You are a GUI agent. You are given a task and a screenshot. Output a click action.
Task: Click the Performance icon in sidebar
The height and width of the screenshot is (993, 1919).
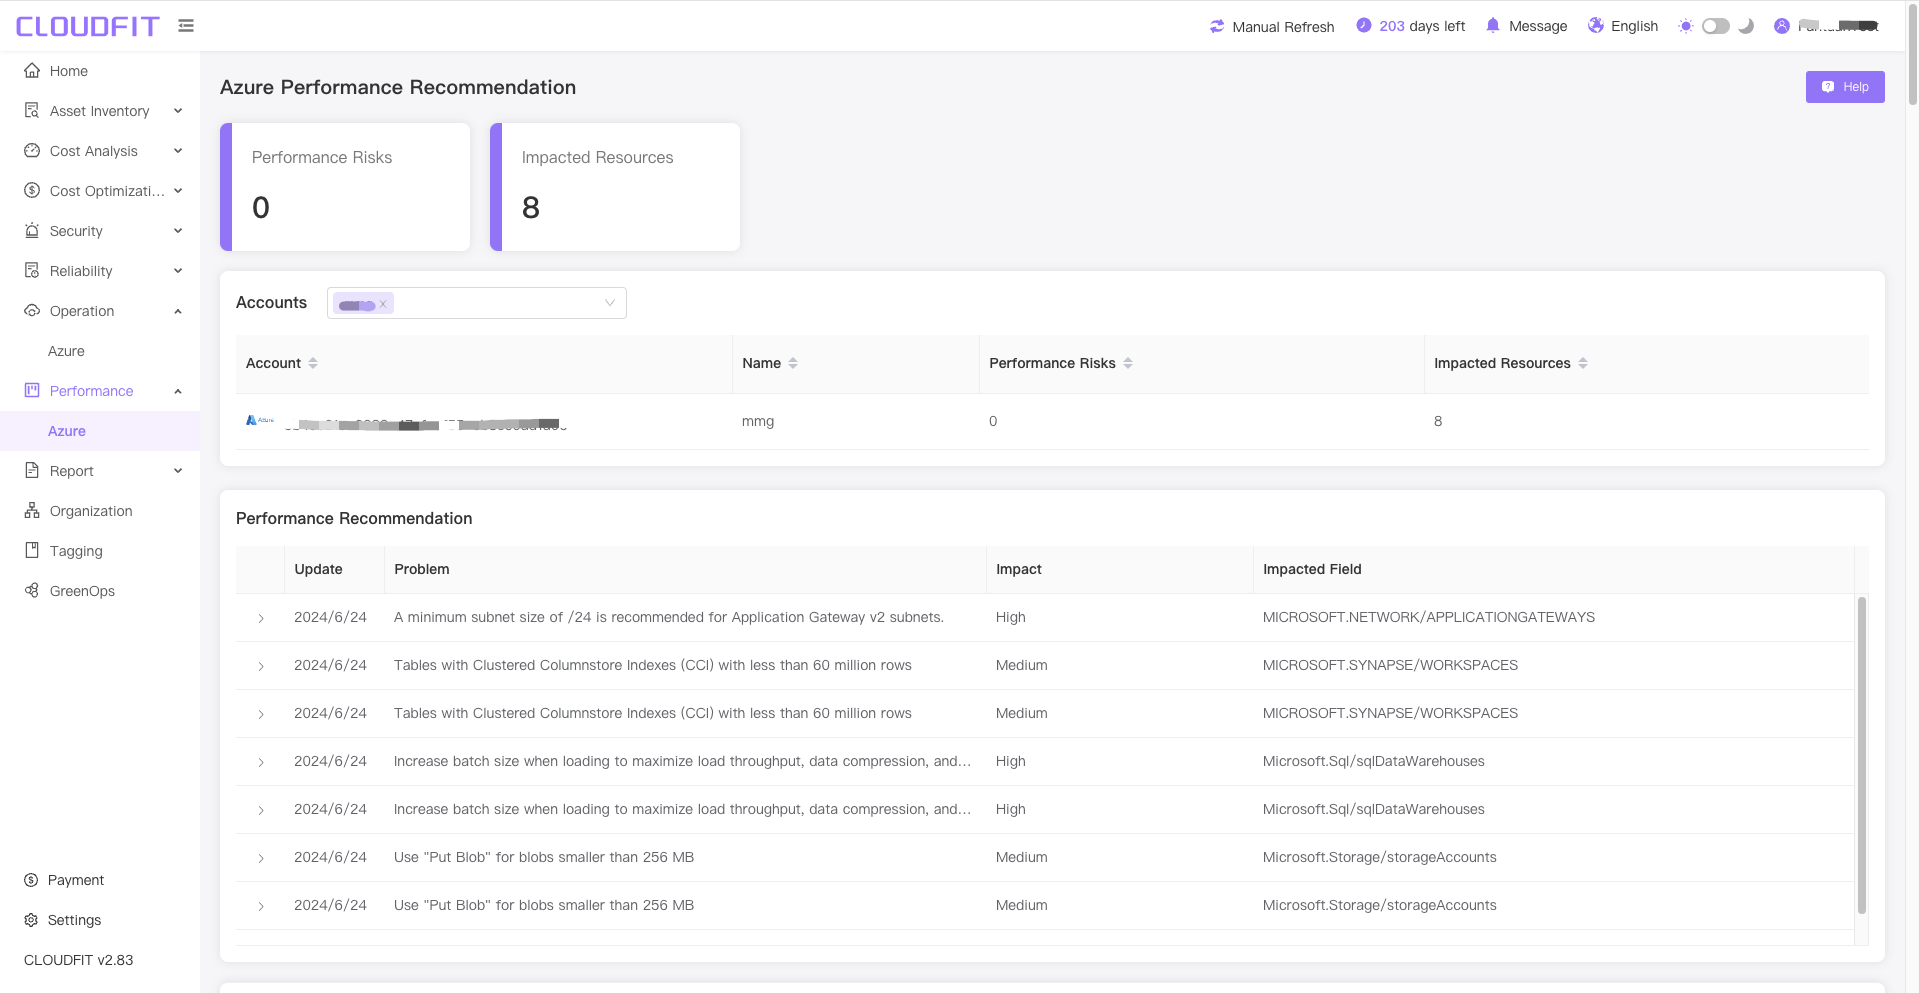click(x=32, y=391)
